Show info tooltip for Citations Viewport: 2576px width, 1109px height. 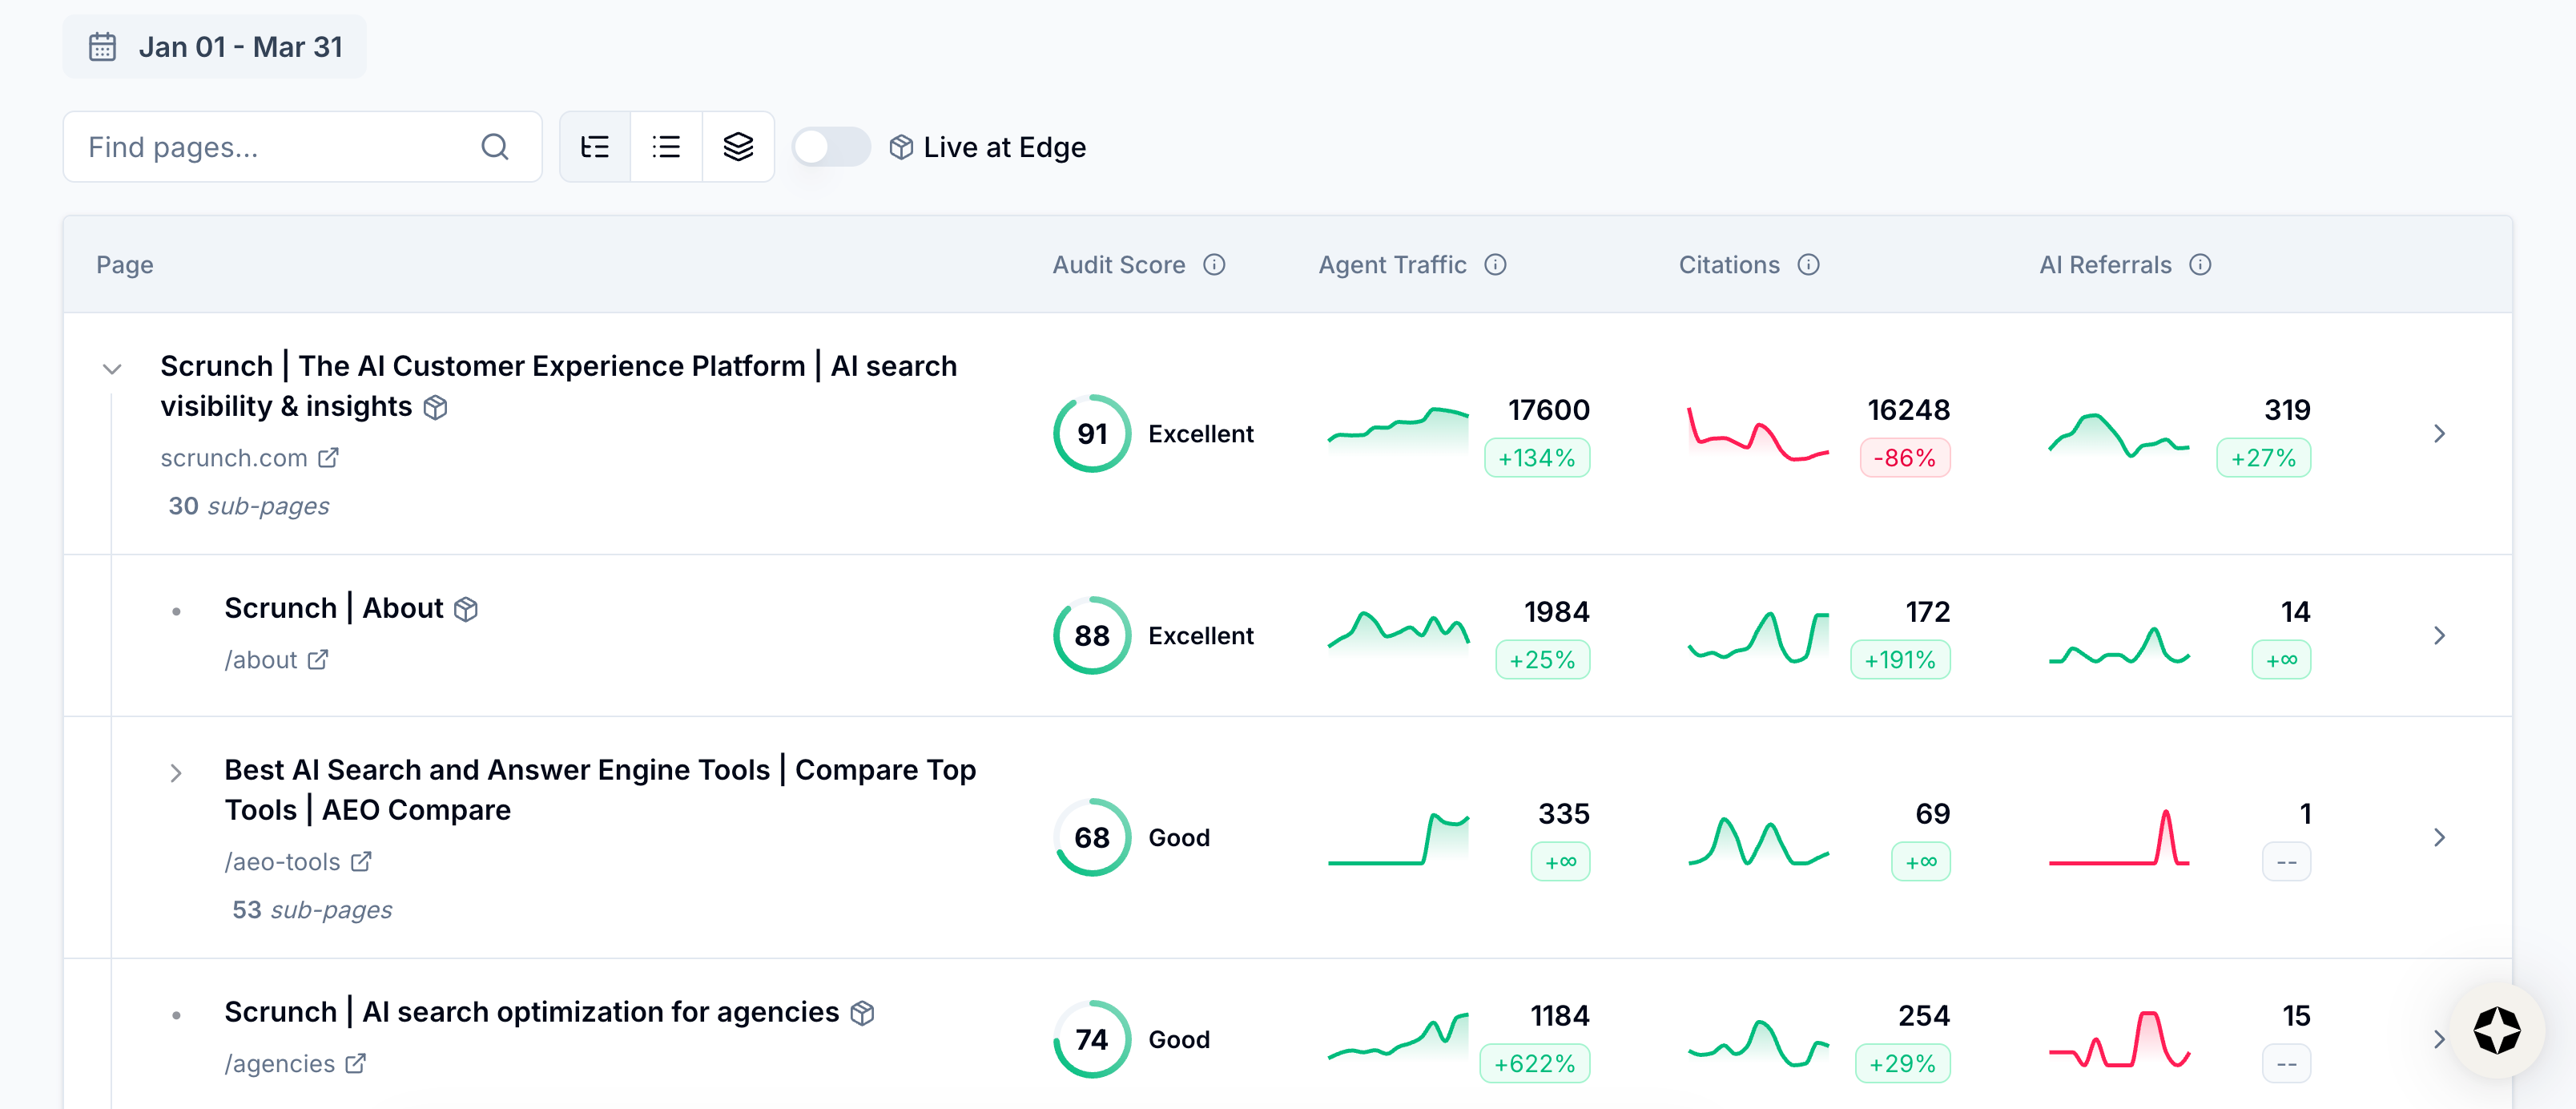(1808, 265)
